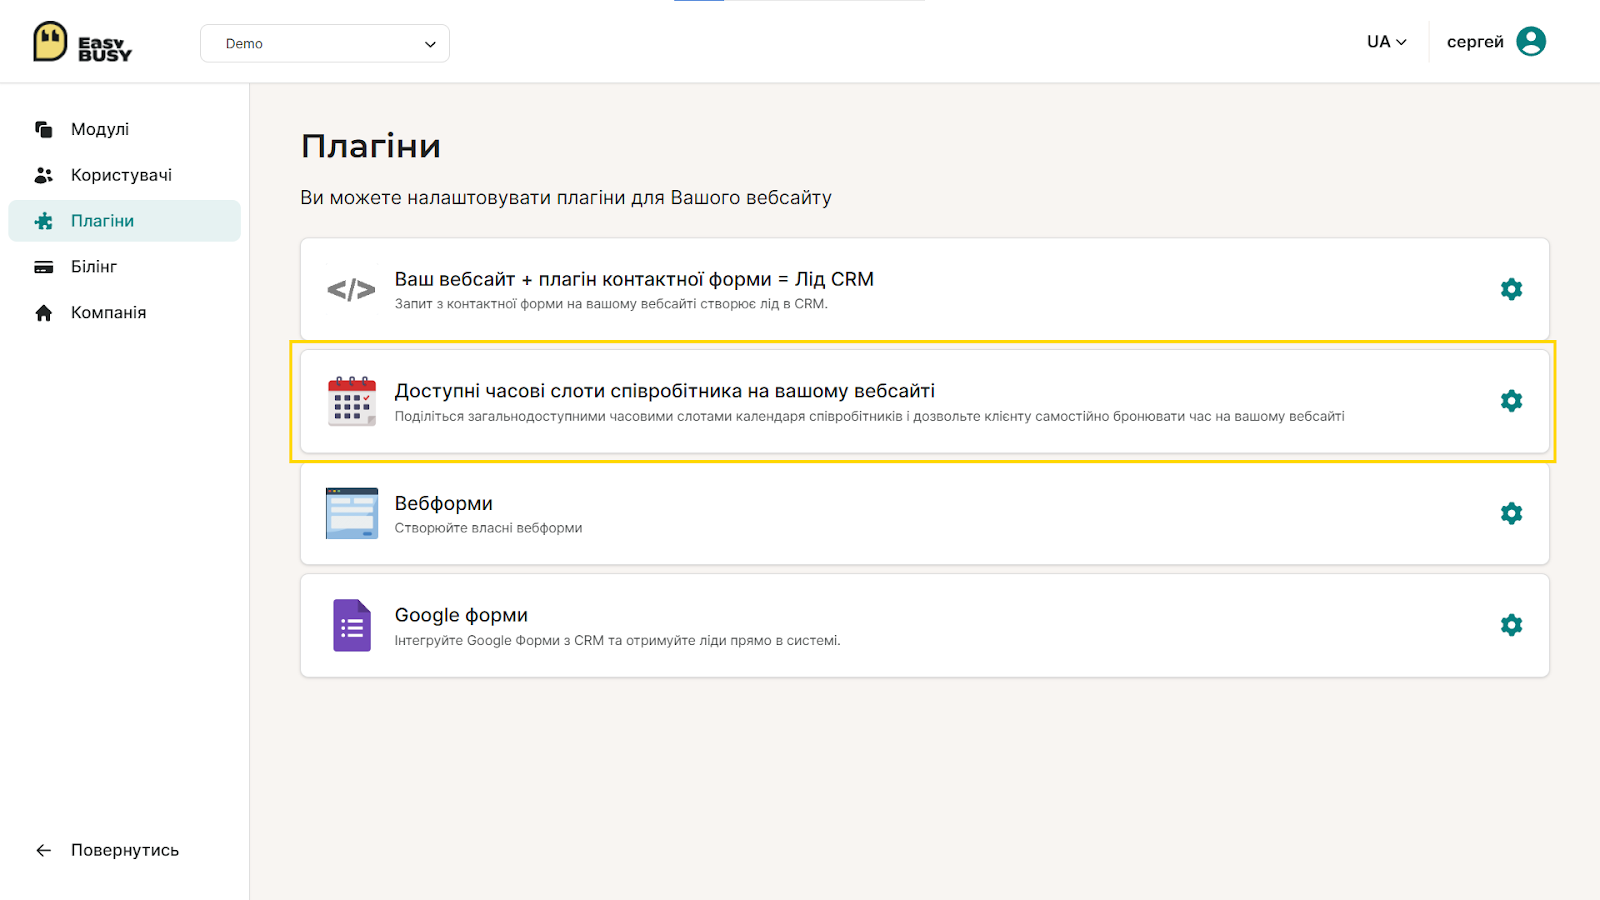Open the UA language selector
1600x900 pixels.
click(1387, 42)
